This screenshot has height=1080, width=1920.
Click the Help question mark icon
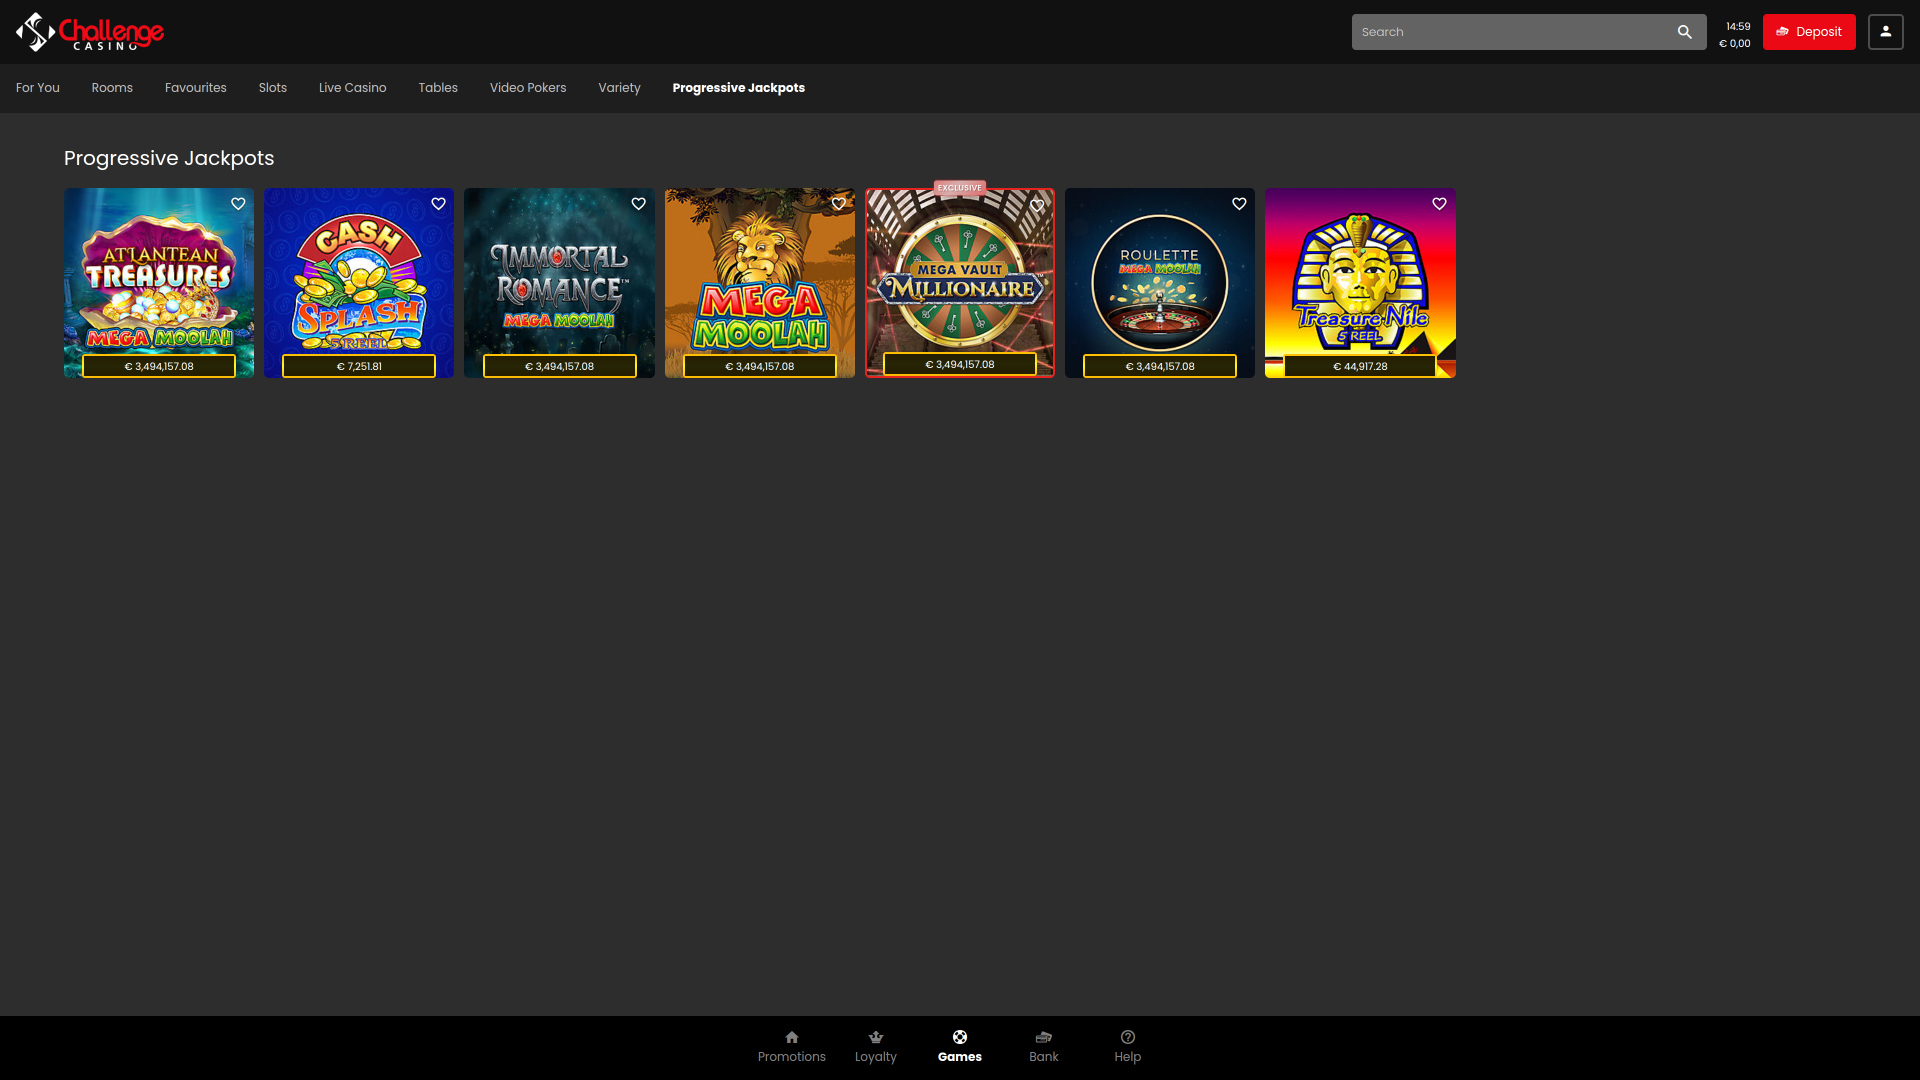(1127, 1037)
